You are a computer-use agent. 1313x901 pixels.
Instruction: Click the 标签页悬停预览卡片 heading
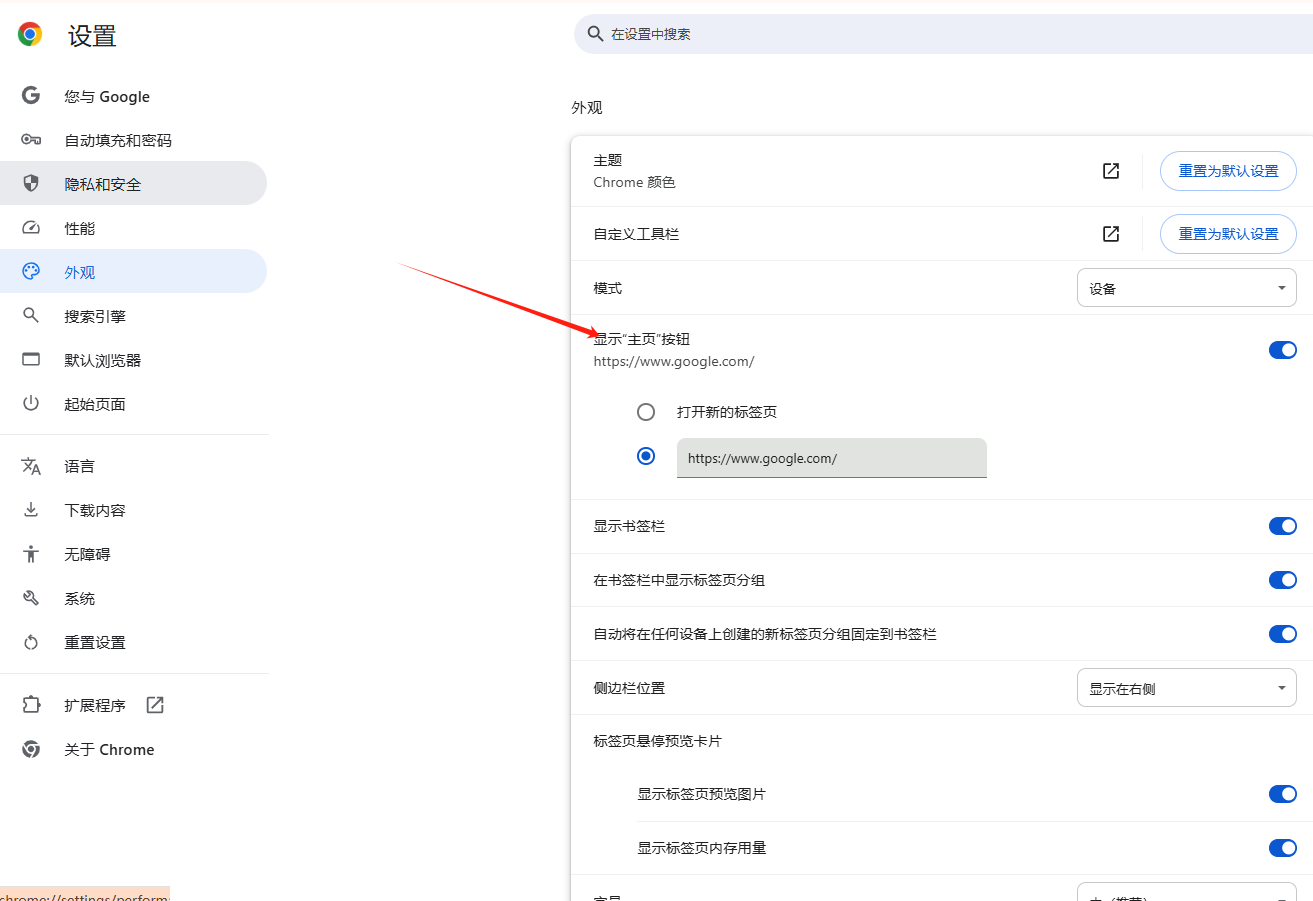click(657, 741)
